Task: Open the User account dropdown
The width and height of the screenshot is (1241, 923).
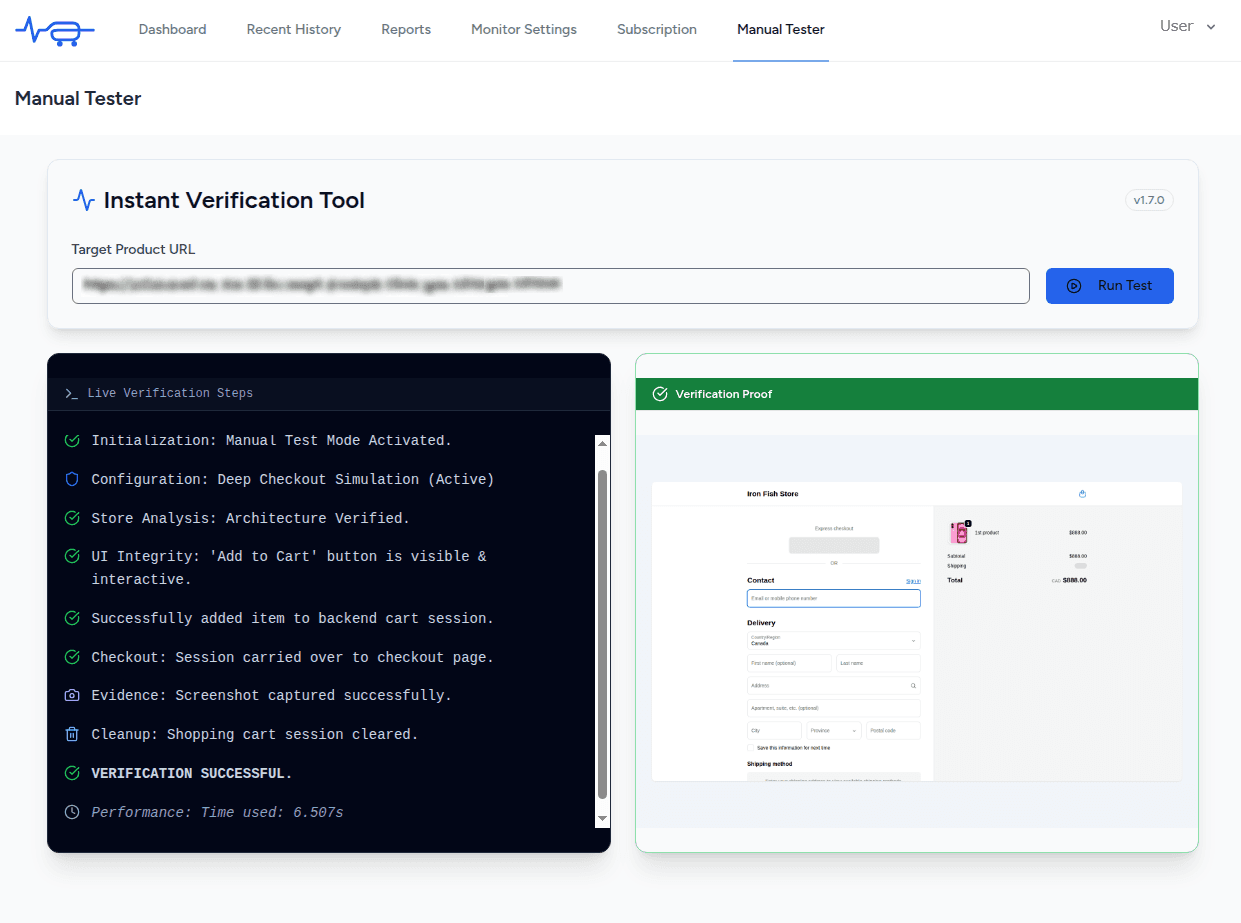Action: [x=1186, y=26]
